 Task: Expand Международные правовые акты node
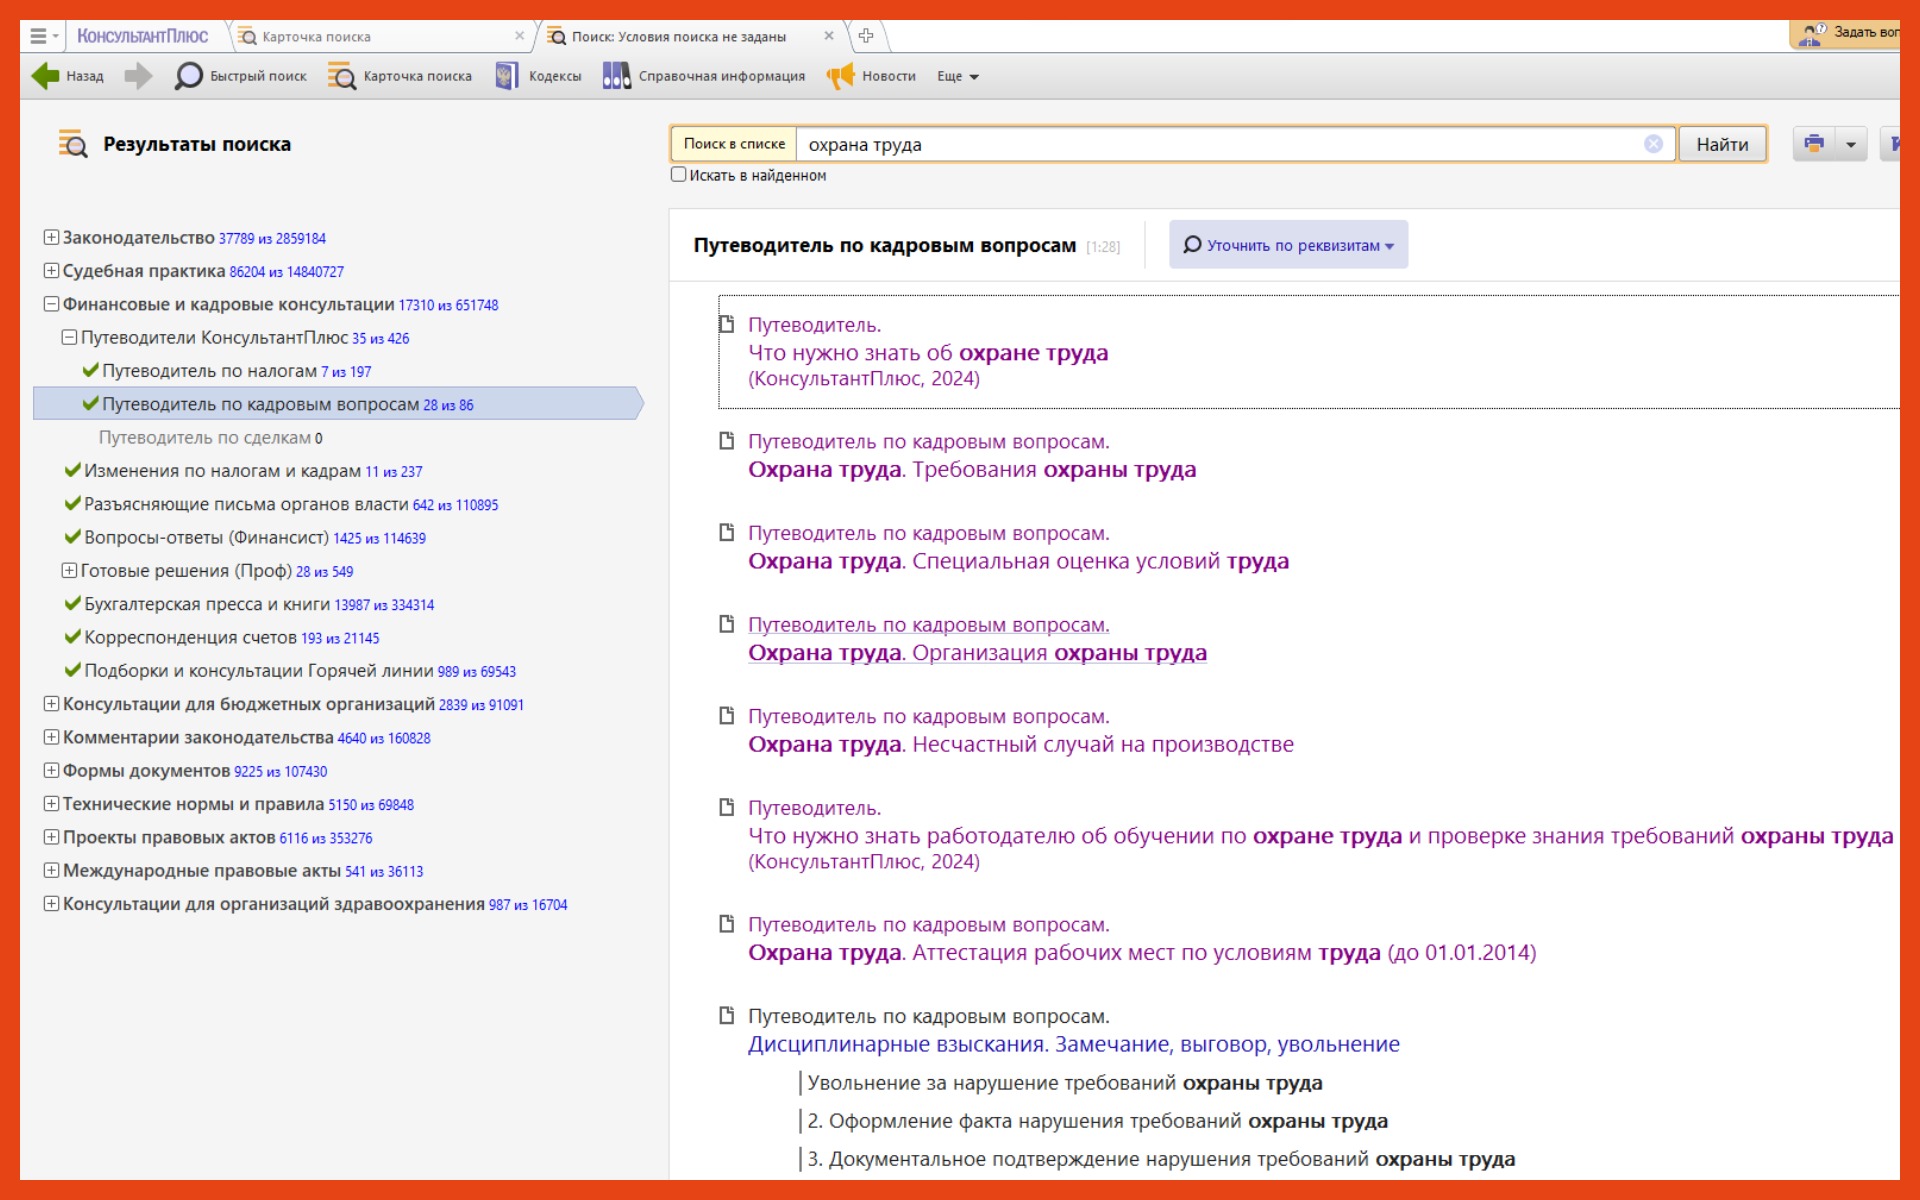51,871
